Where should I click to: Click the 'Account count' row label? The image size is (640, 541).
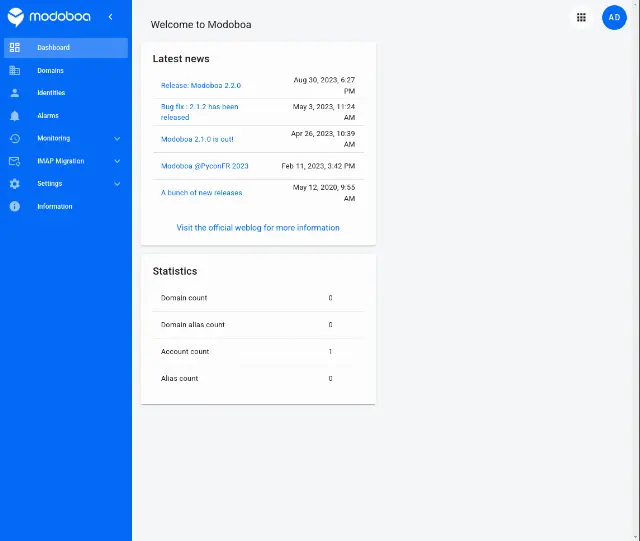click(x=185, y=352)
